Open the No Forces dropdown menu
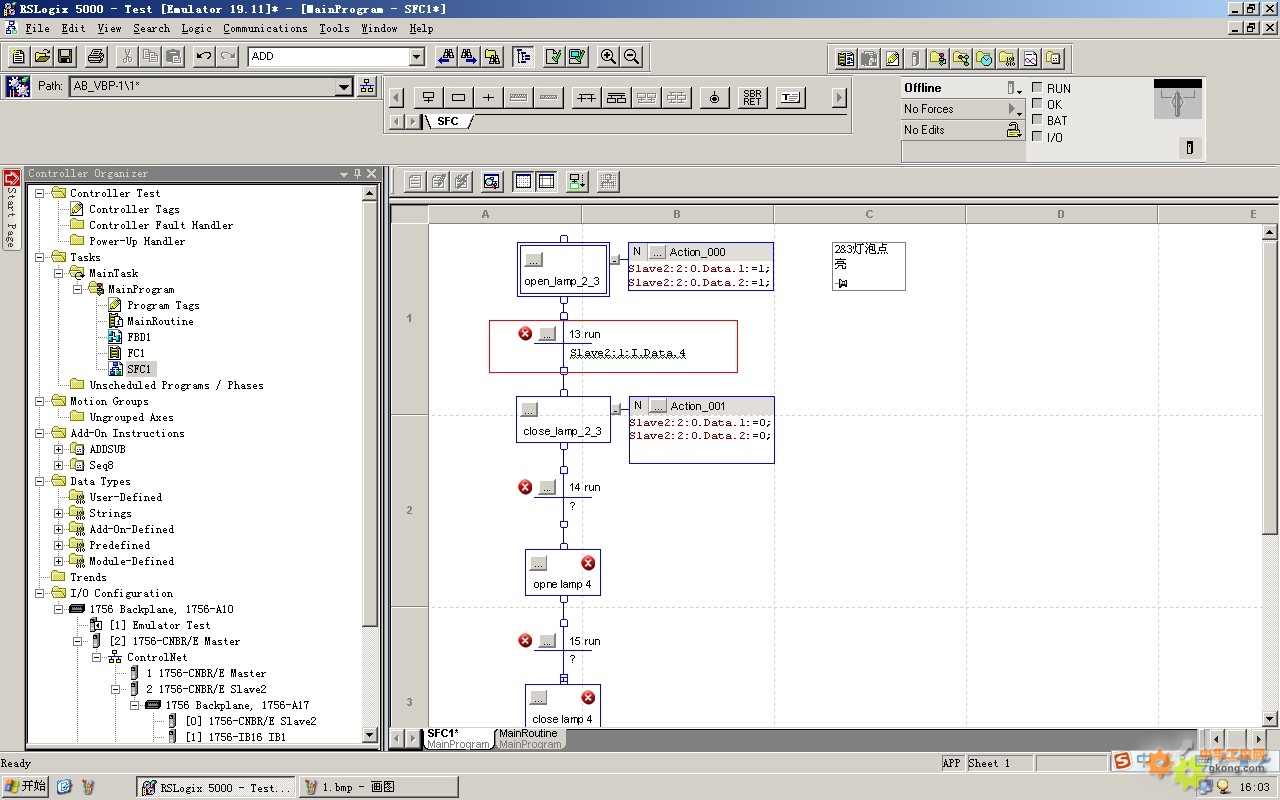 coord(1015,109)
